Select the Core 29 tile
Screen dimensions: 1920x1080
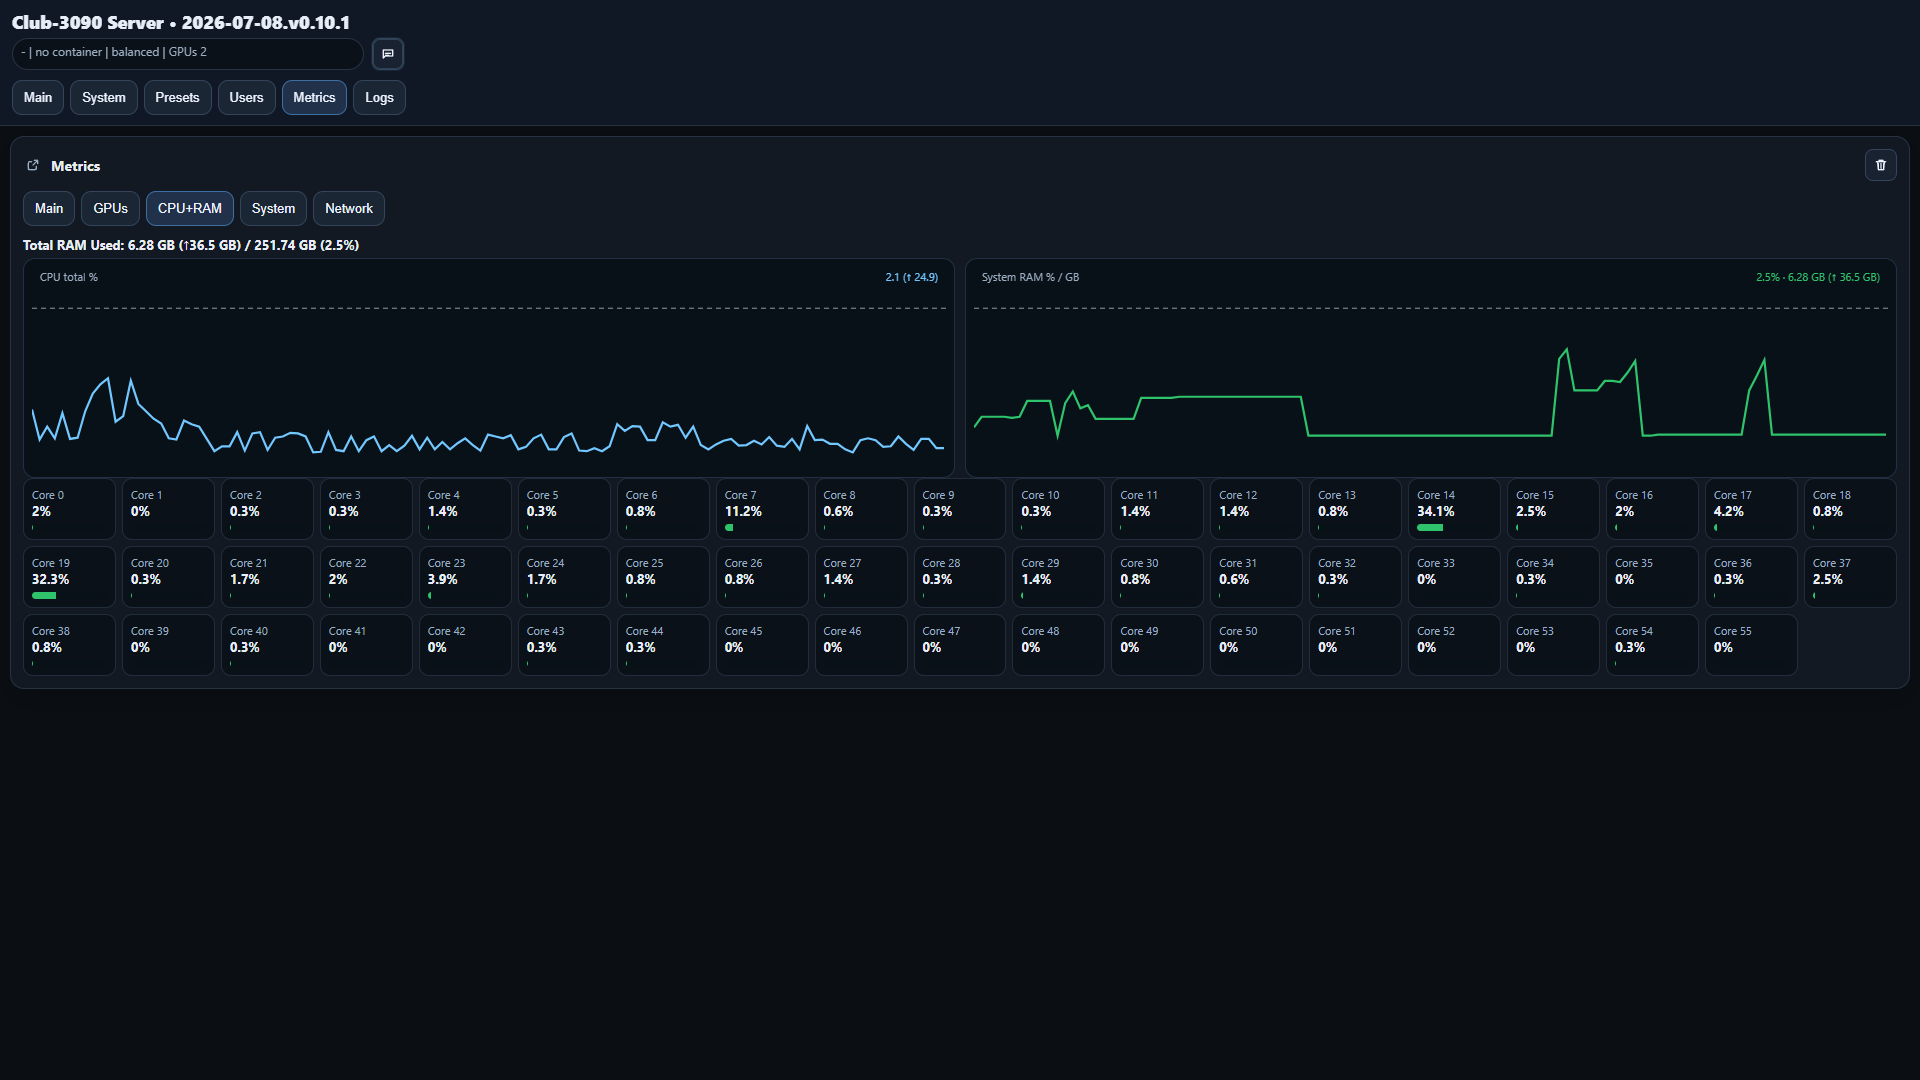(x=1058, y=577)
